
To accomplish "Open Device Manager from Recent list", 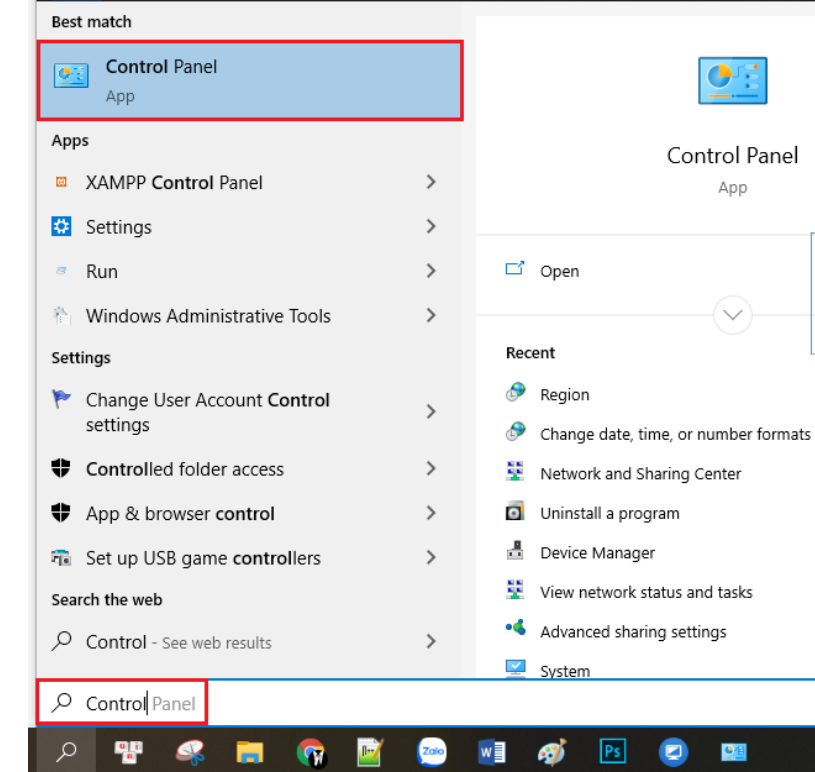I will tap(597, 553).
